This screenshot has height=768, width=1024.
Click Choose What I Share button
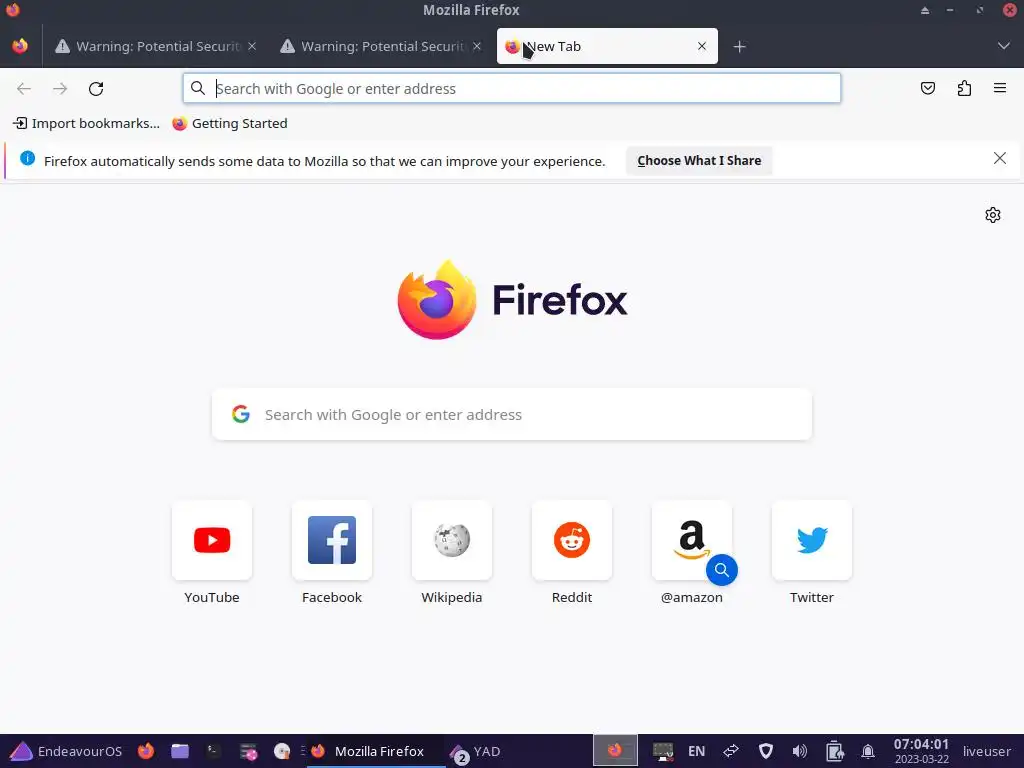pyautogui.click(x=699, y=161)
